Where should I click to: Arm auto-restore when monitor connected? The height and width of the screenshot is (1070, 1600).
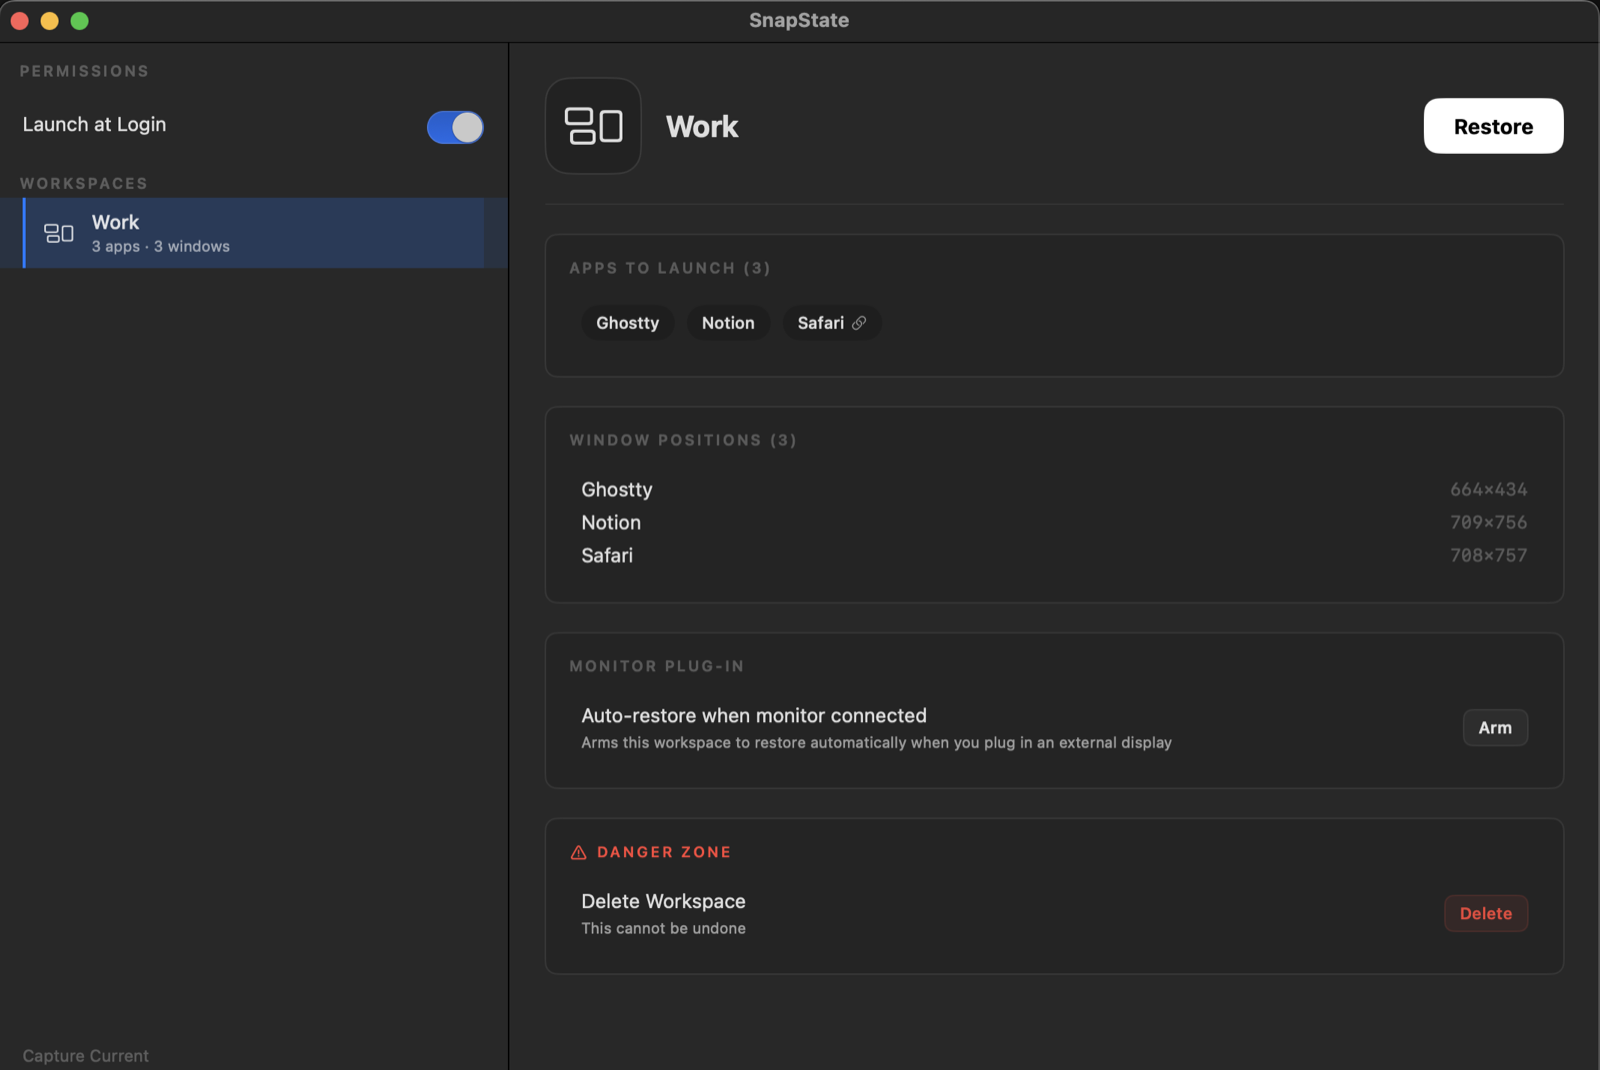1495,728
